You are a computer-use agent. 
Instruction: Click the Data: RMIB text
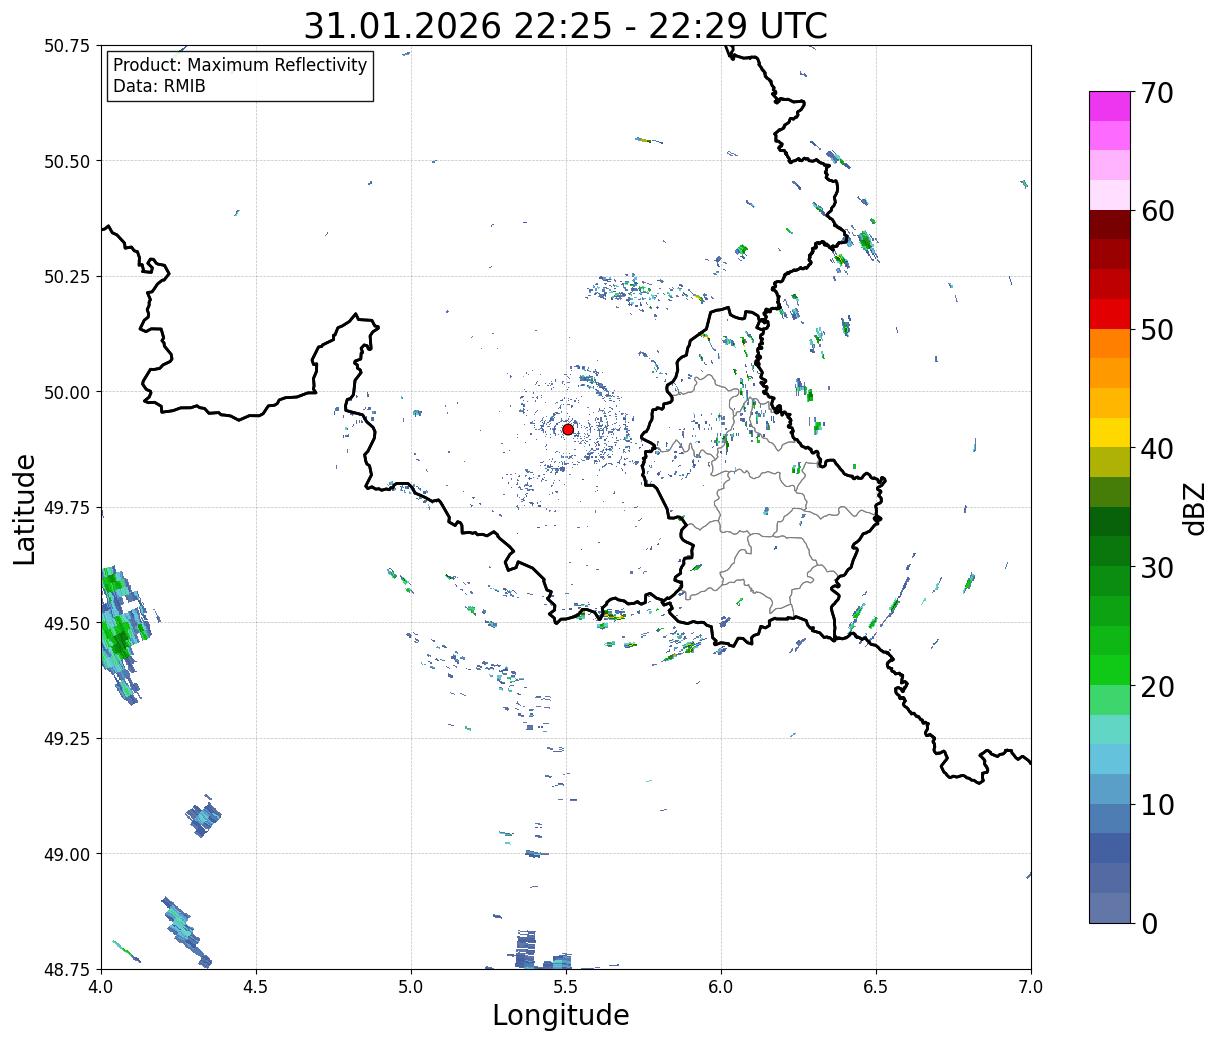[x=159, y=87]
